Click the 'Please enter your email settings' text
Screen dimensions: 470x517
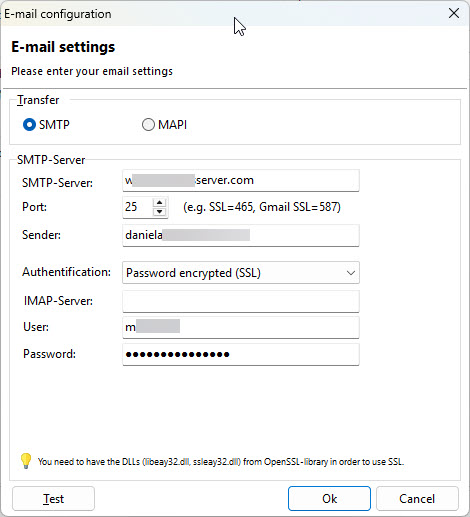point(92,71)
